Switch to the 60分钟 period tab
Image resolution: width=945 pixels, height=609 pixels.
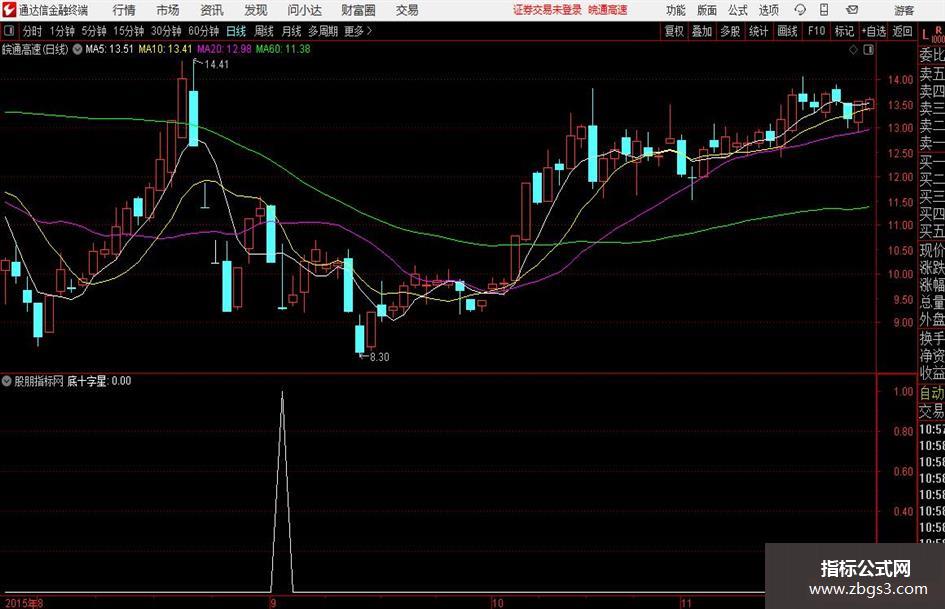(x=203, y=31)
